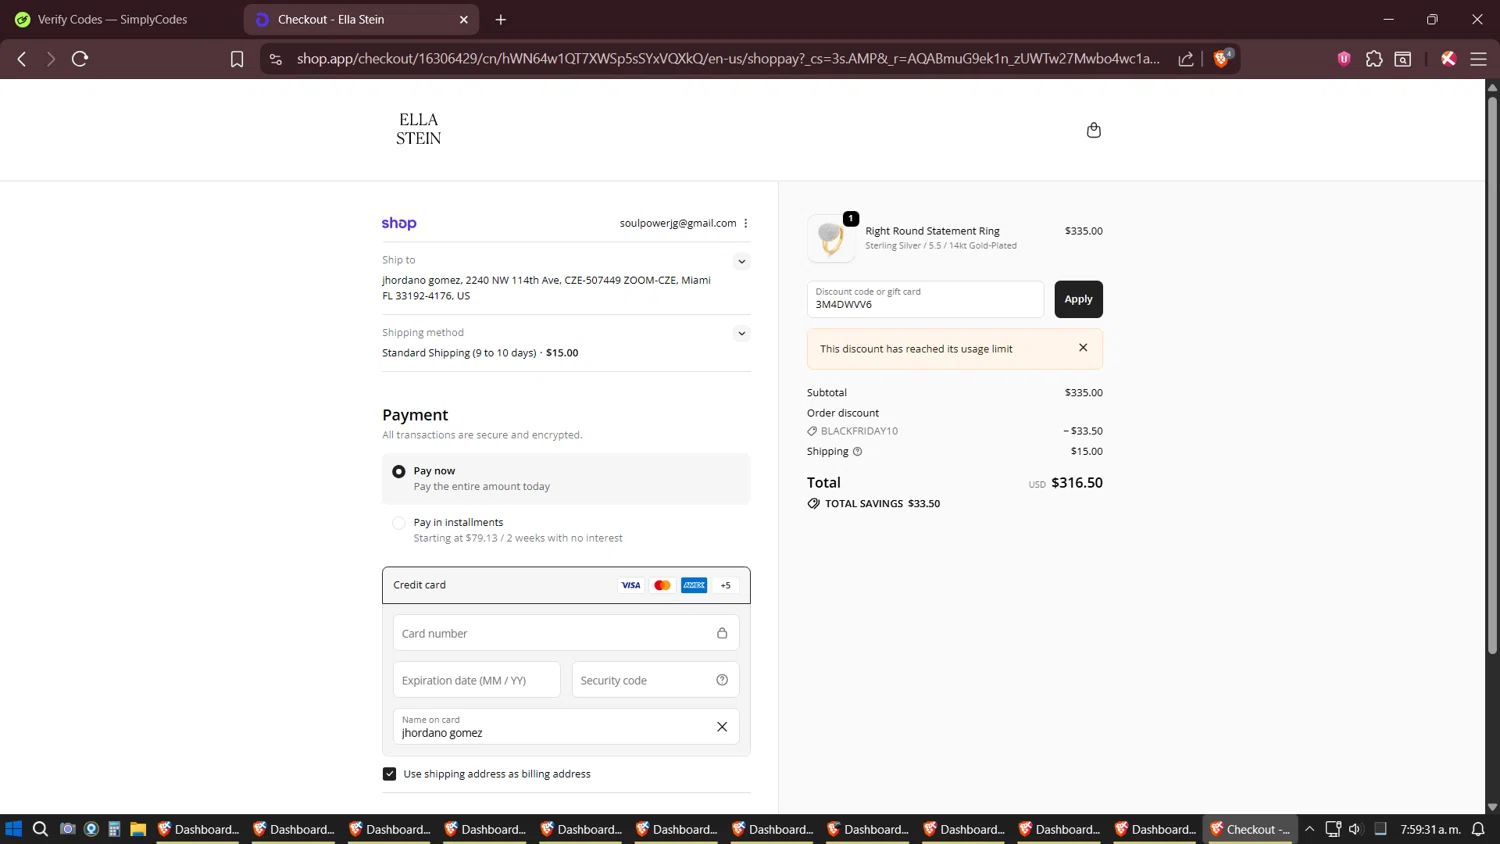
Task: Expand the Ship to address section
Action: point(741,261)
